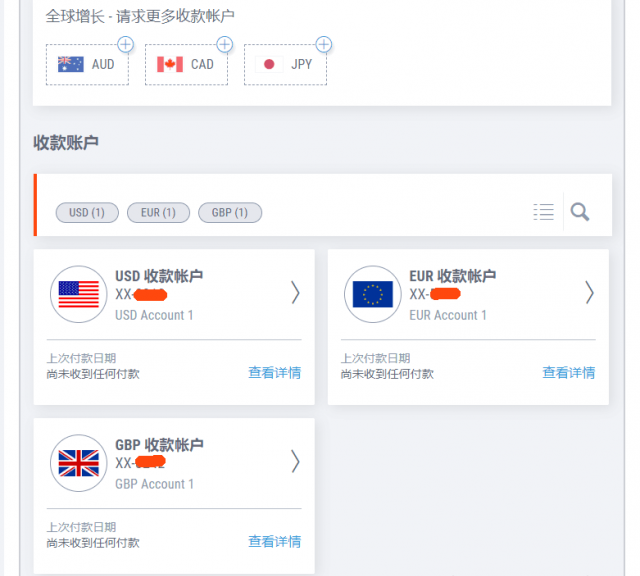The width and height of the screenshot is (640, 576).
Task: Click the plus icon on JPY card
Action: (324, 44)
